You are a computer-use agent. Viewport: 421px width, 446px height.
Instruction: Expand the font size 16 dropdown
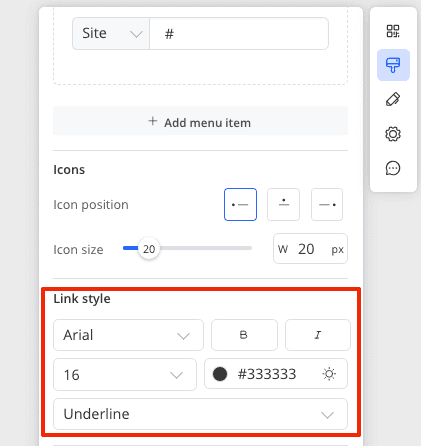[125, 375]
